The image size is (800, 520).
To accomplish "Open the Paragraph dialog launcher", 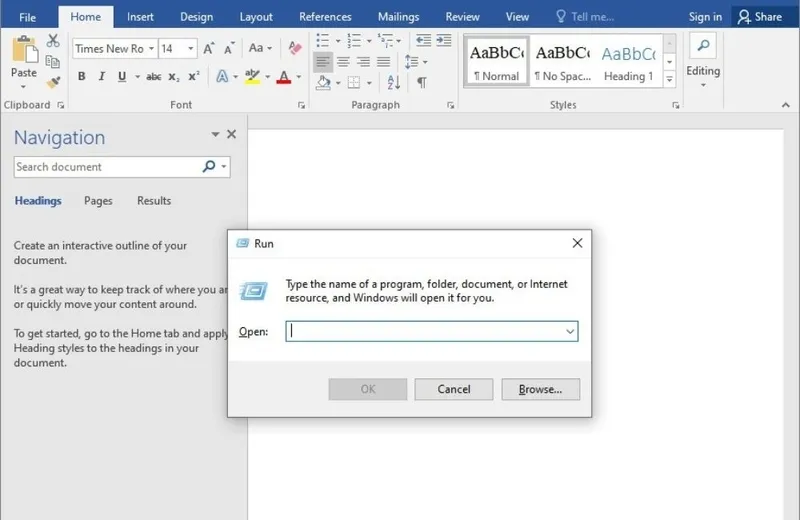I will pos(451,105).
